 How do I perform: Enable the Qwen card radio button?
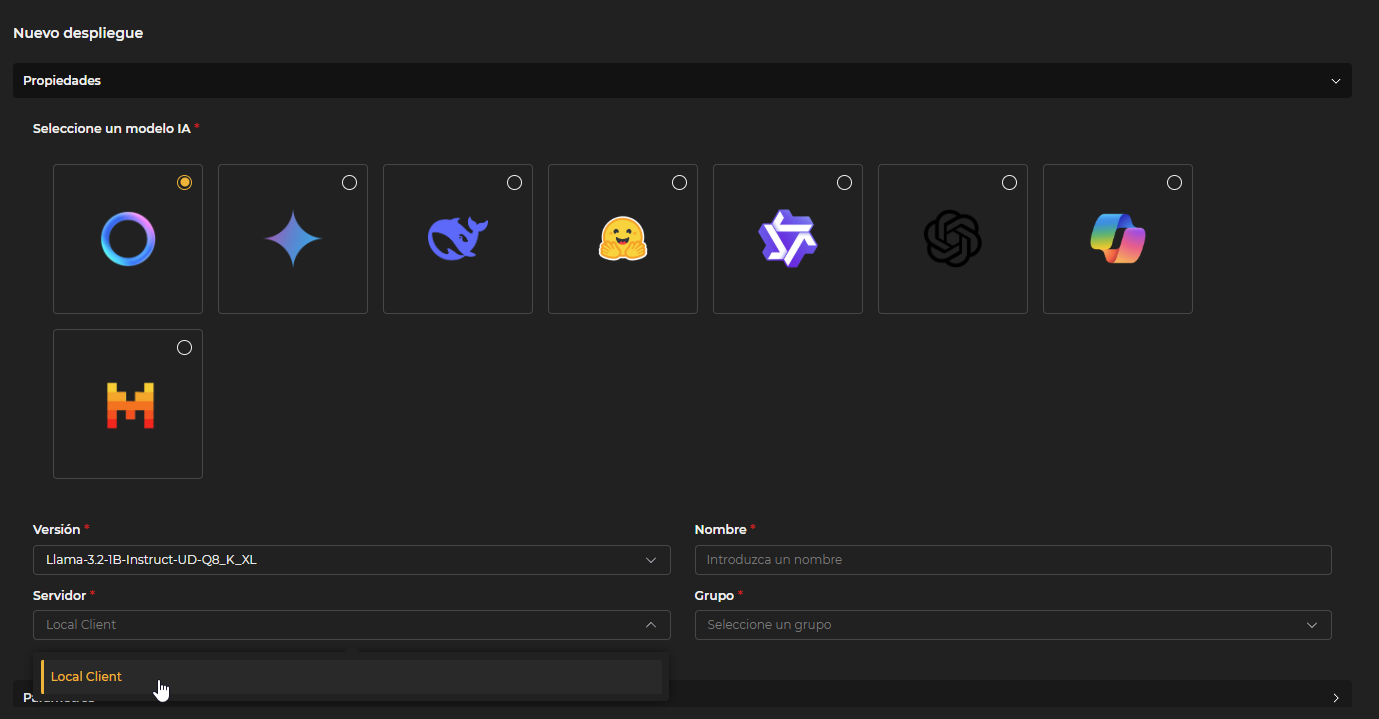pos(844,182)
